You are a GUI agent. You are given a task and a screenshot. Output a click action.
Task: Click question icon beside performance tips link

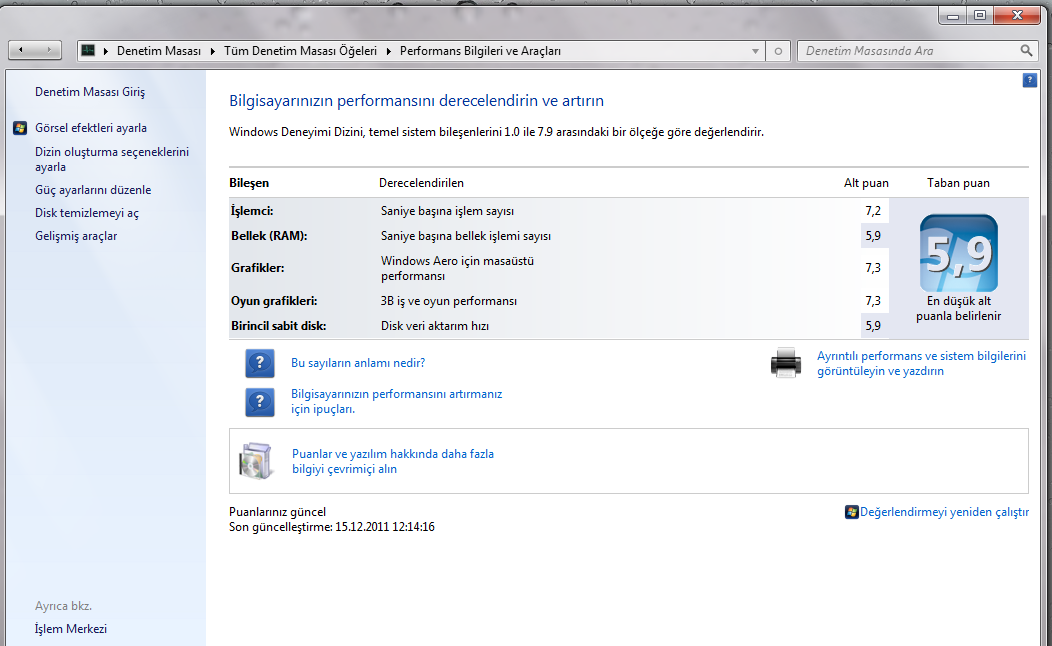tap(260, 402)
